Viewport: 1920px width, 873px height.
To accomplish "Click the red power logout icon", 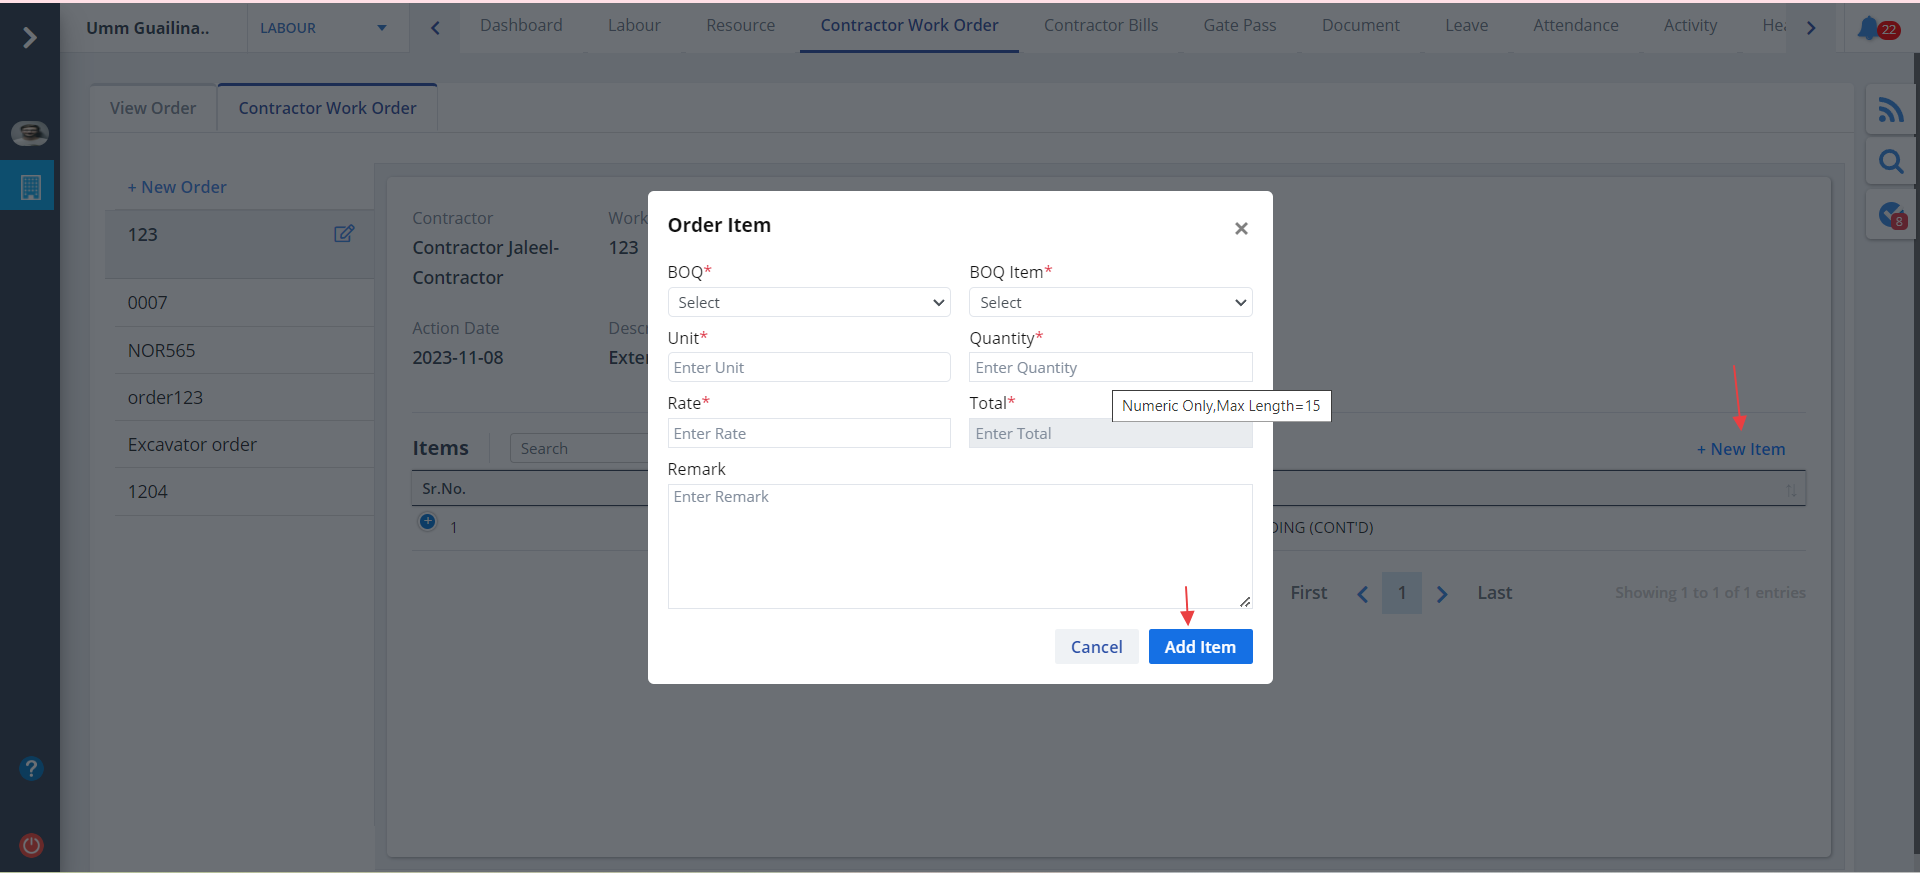I will tap(31, 845).
